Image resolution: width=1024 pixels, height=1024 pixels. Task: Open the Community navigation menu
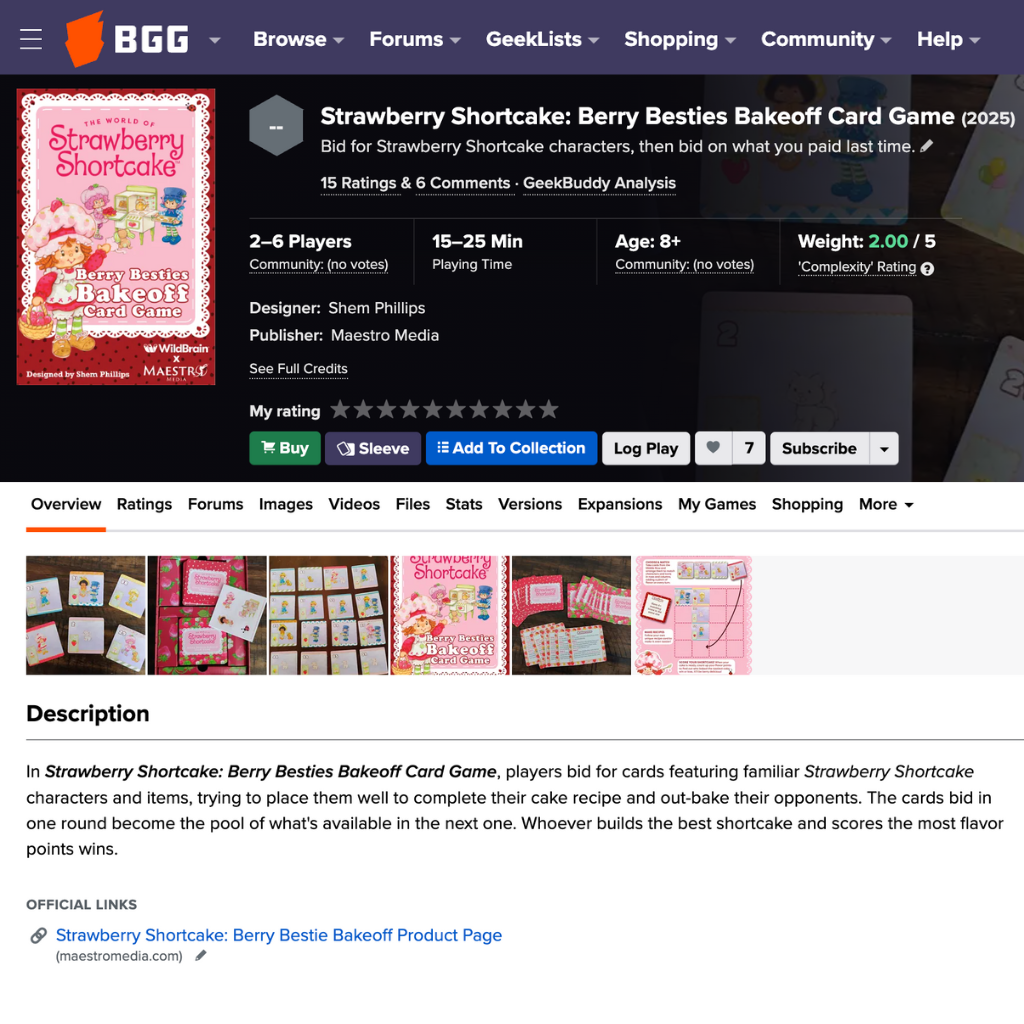coord(826,39)
